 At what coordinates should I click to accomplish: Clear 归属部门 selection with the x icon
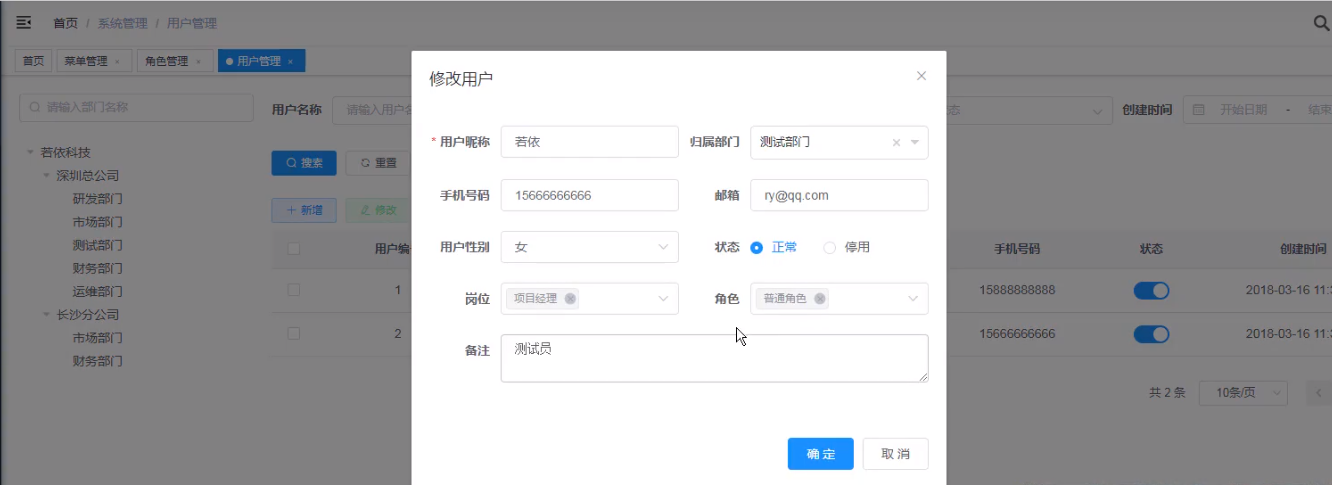[897, 143]
